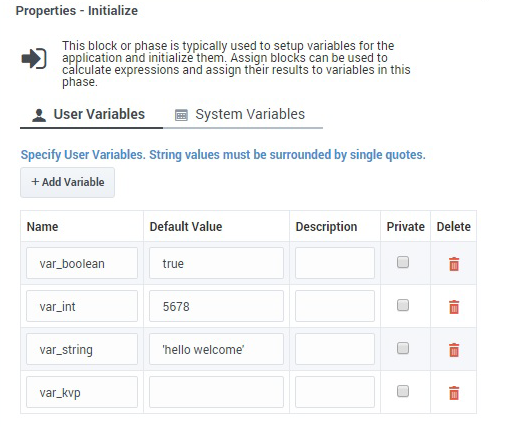Mark var_kvp as private
Viewport: 508px width, 427px height.
coord(403,391)
